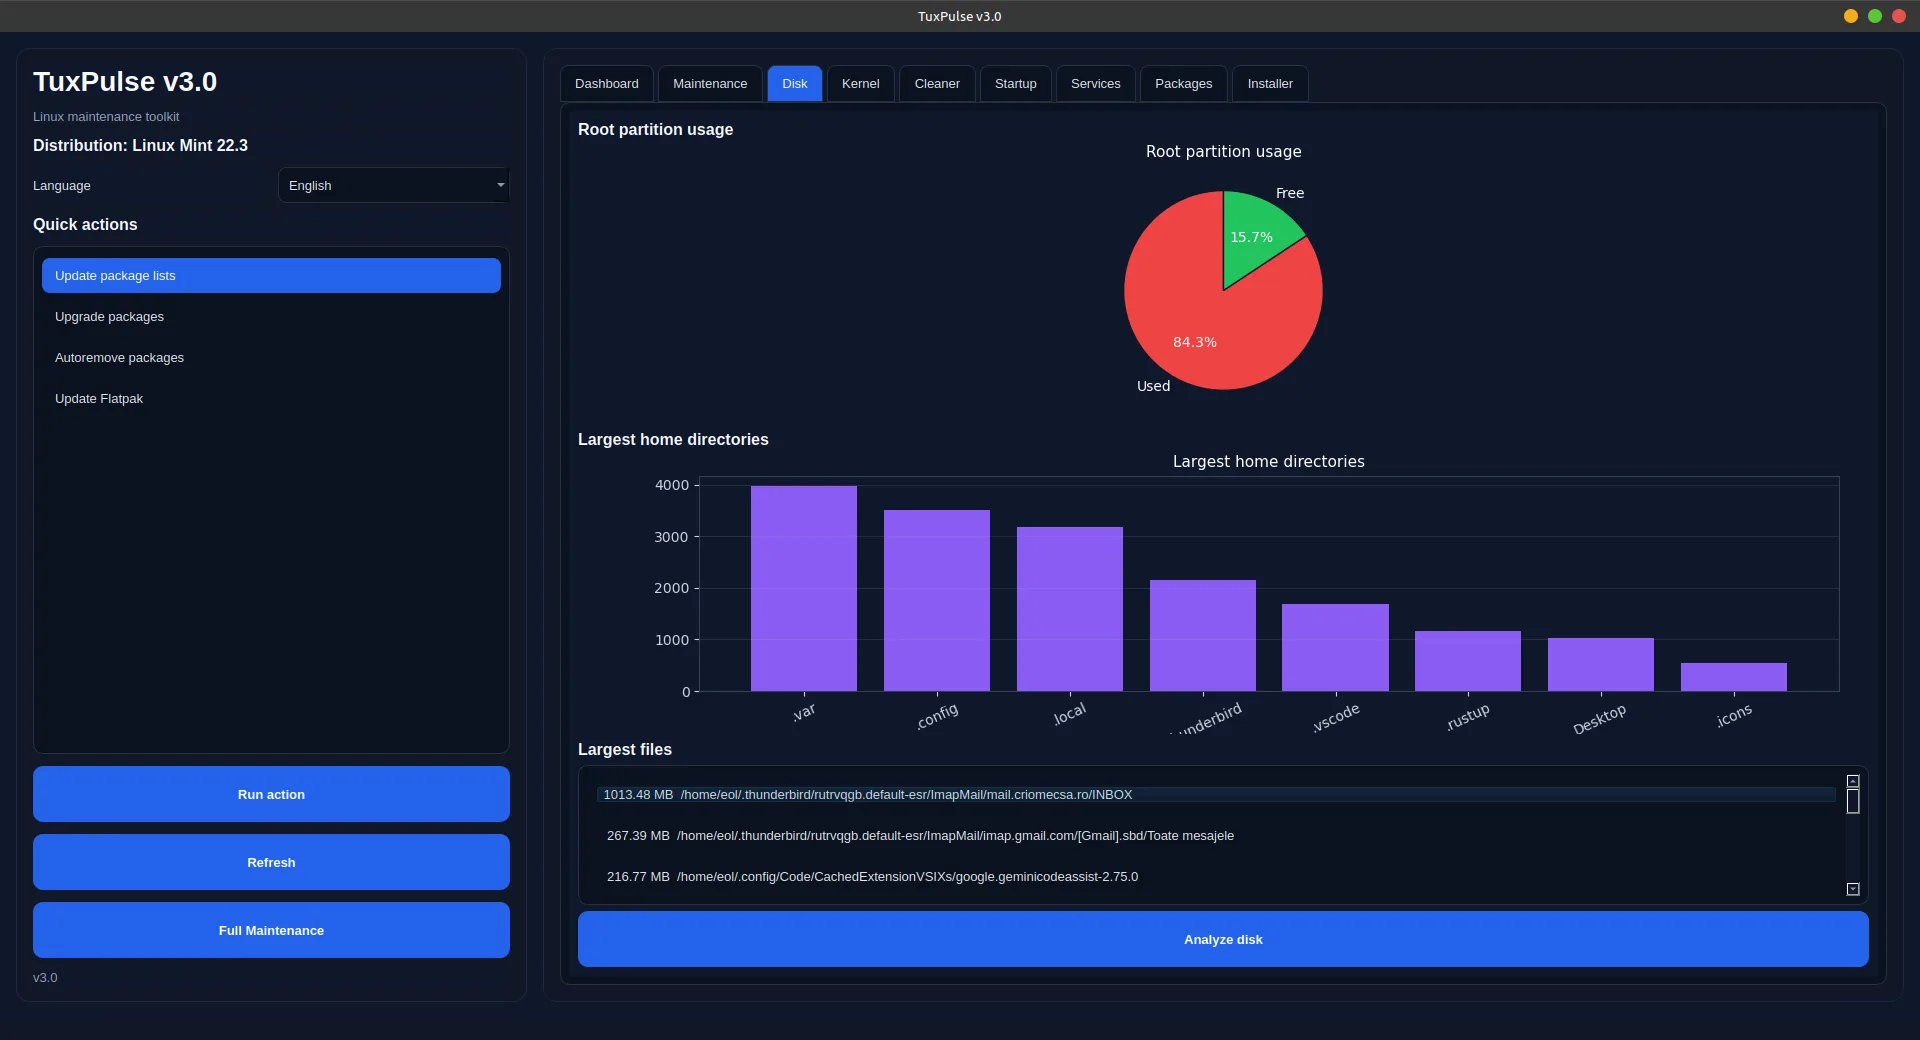Image resolution: width=1920 pixels, height=1040 pixels.
Task: Click the Refresh button
Action: 271,862
